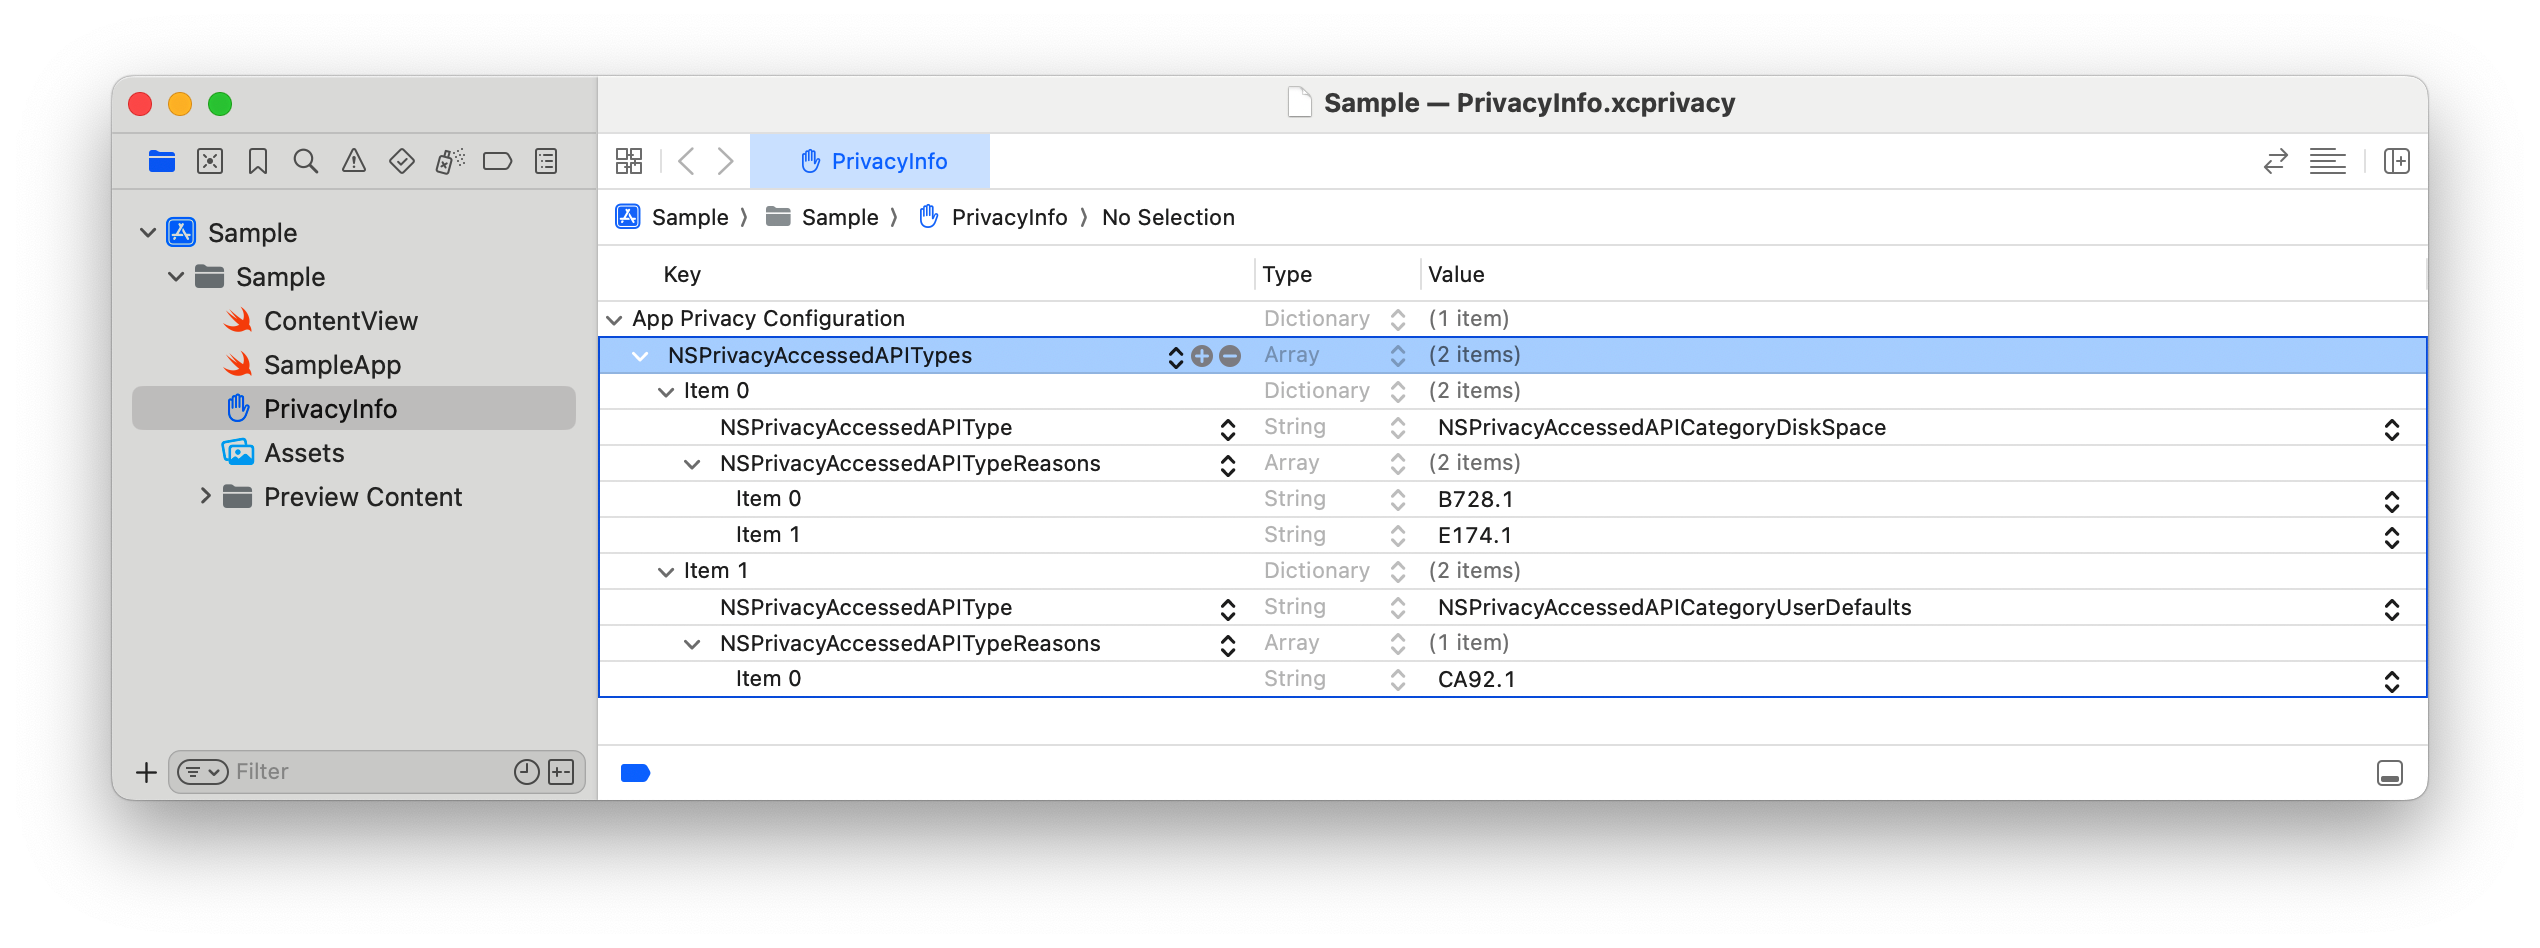Open the Bookmark navigator
The width and height of the screenshot is (2540, 948).
point(258,161)
